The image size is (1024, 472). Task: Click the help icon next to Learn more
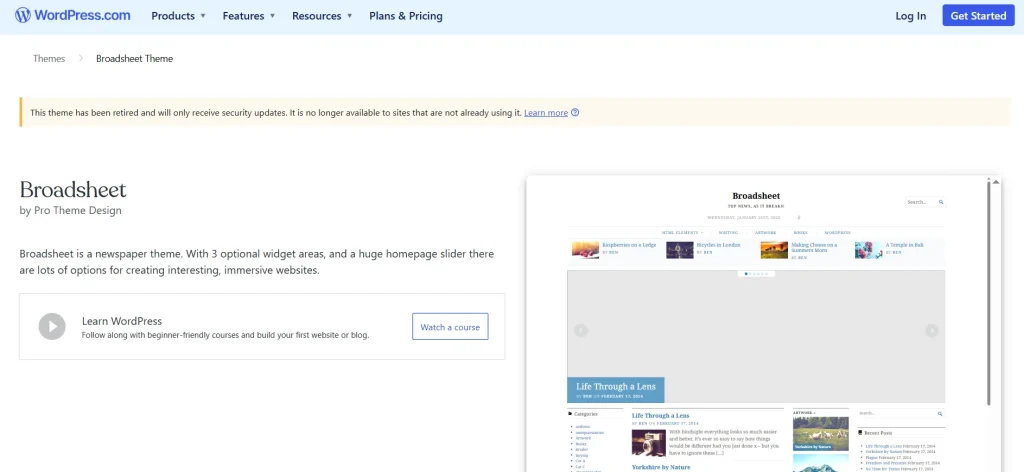tap(575, 113)
